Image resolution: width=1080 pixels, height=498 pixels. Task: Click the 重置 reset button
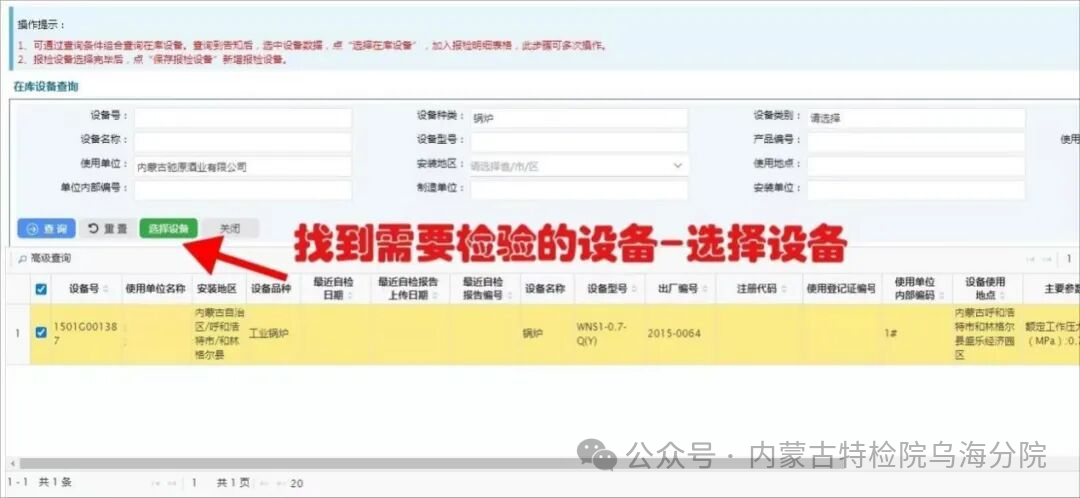pos(108,229)
